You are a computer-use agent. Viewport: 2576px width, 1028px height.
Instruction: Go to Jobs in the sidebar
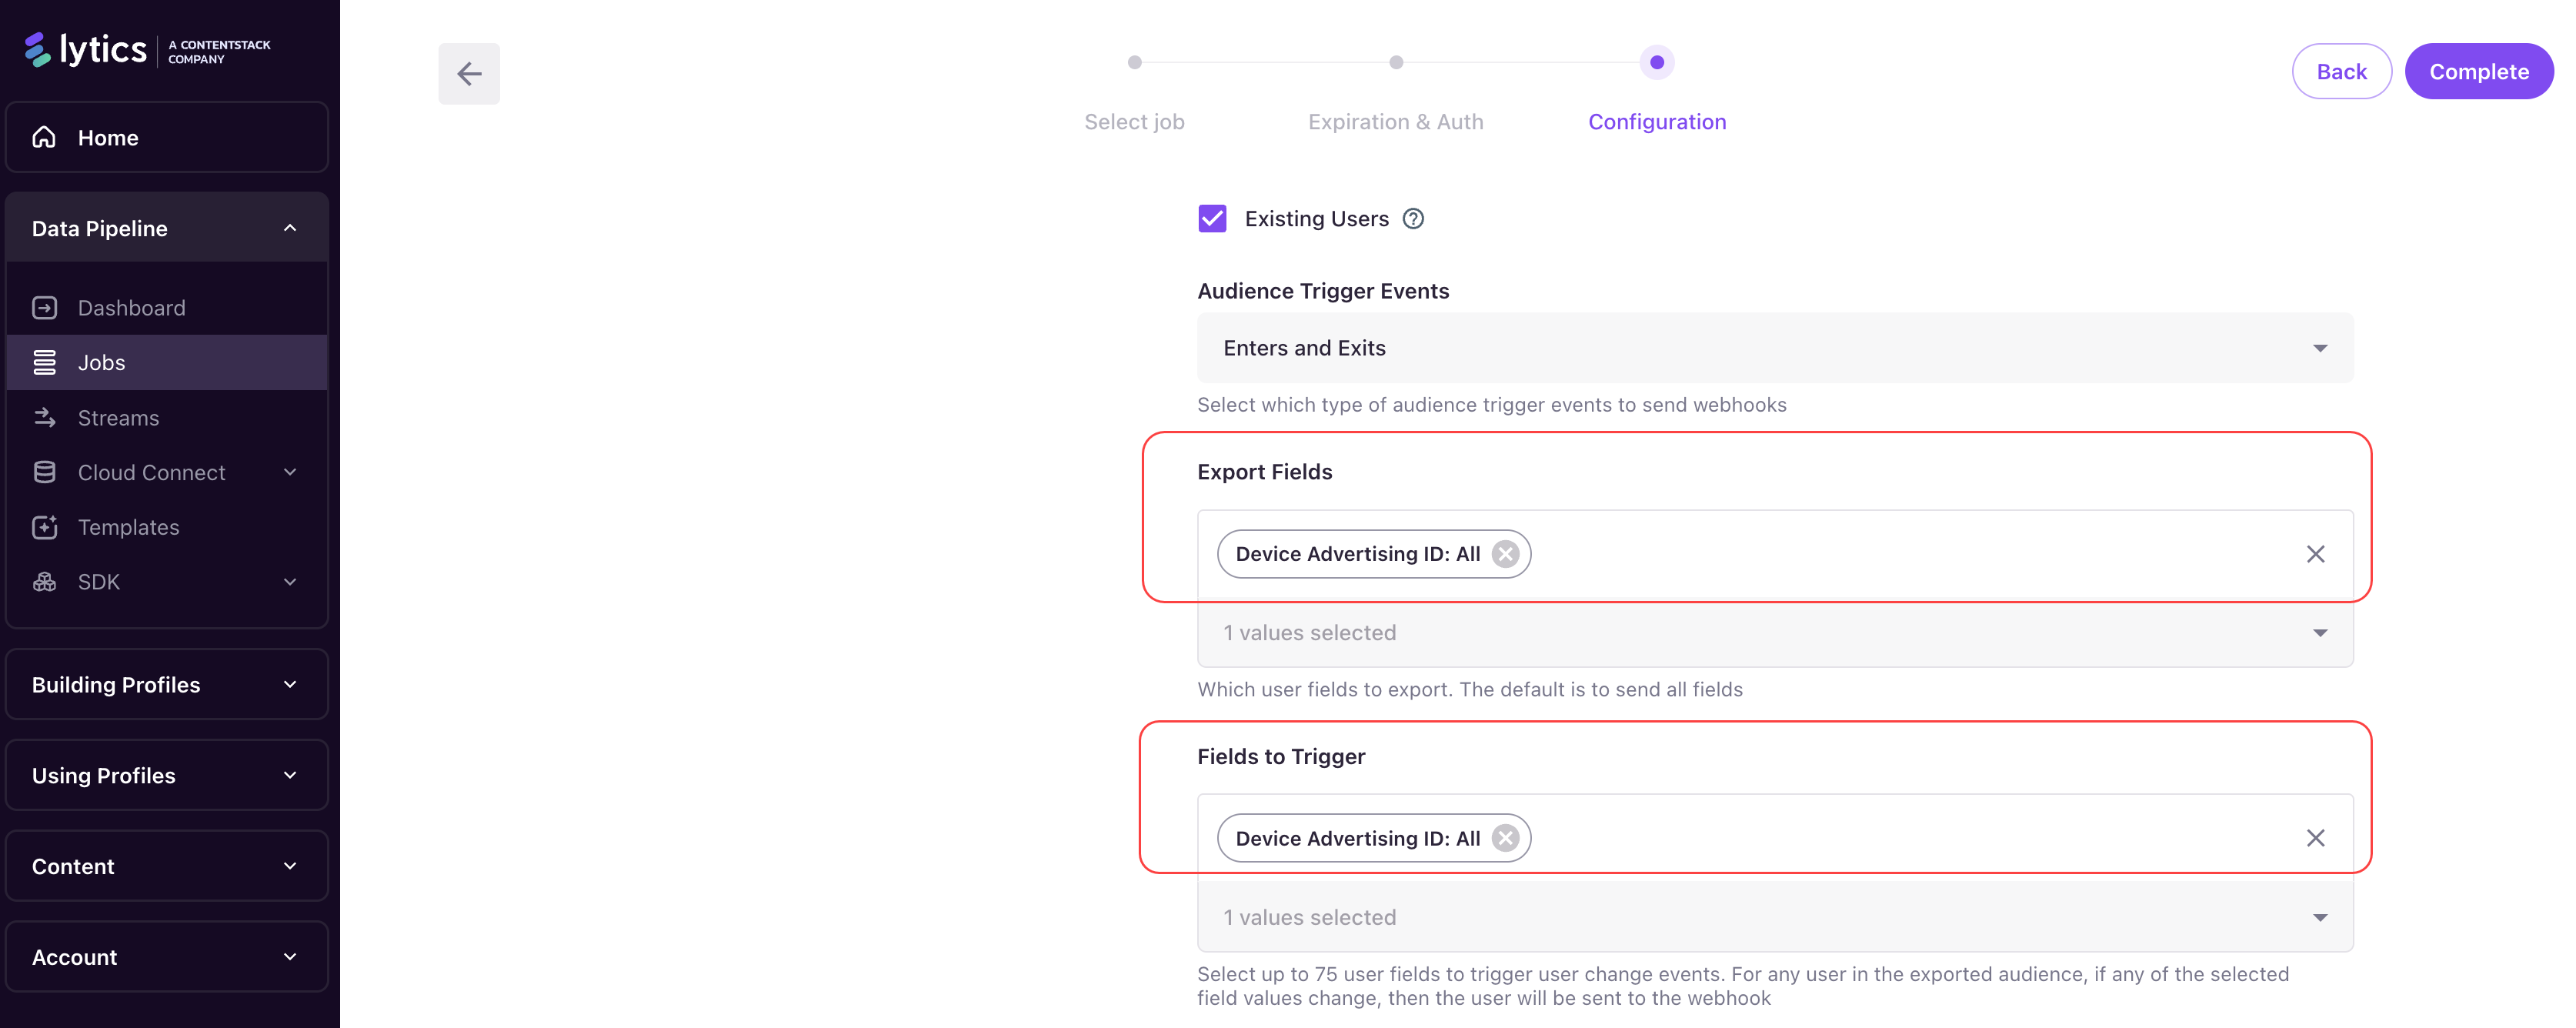click(102, 362)
